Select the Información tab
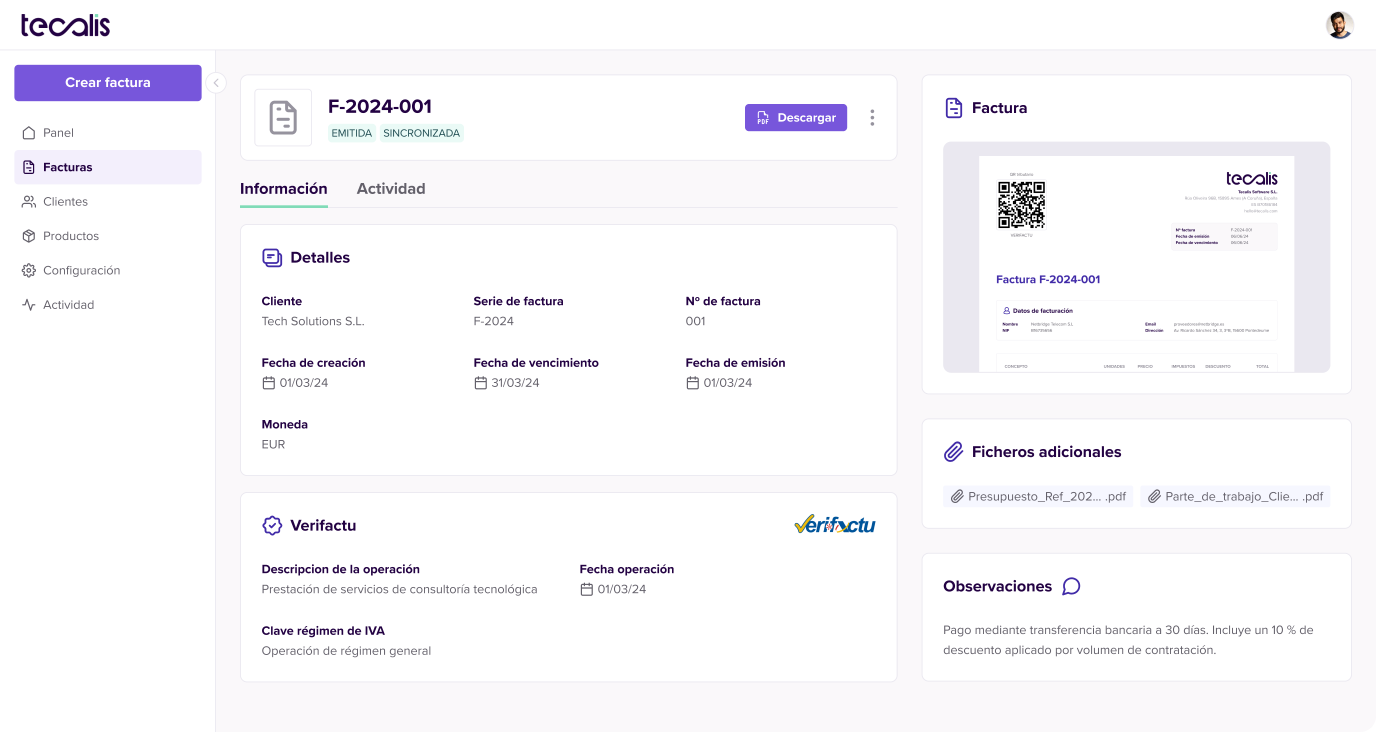 283,189
